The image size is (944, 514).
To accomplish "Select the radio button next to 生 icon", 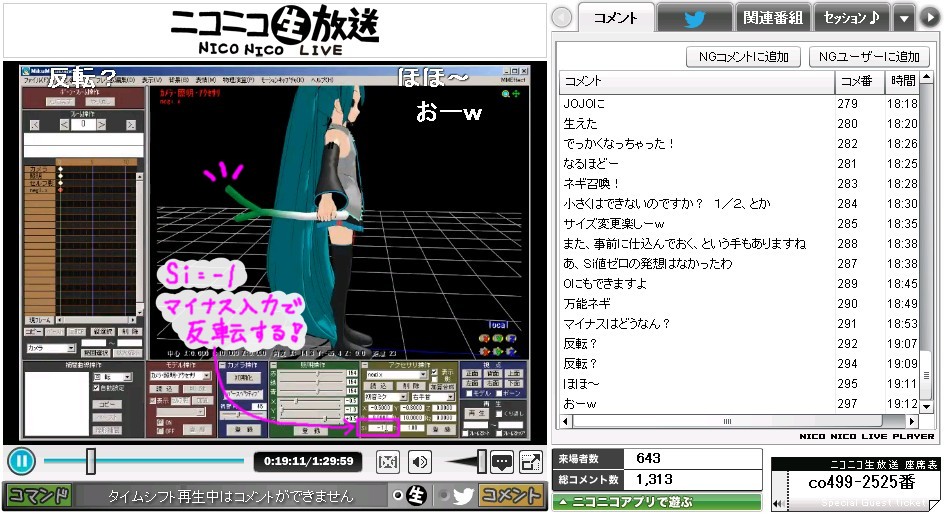I will 397,495.
